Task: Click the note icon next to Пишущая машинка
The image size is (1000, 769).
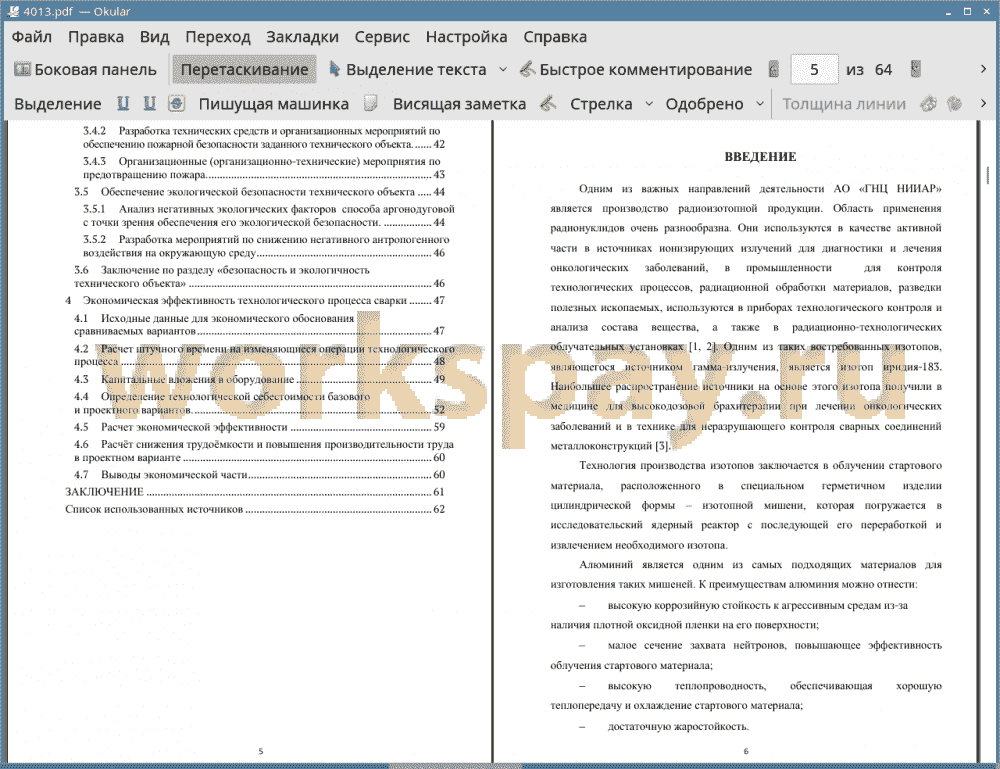Action: click(371, 104)
